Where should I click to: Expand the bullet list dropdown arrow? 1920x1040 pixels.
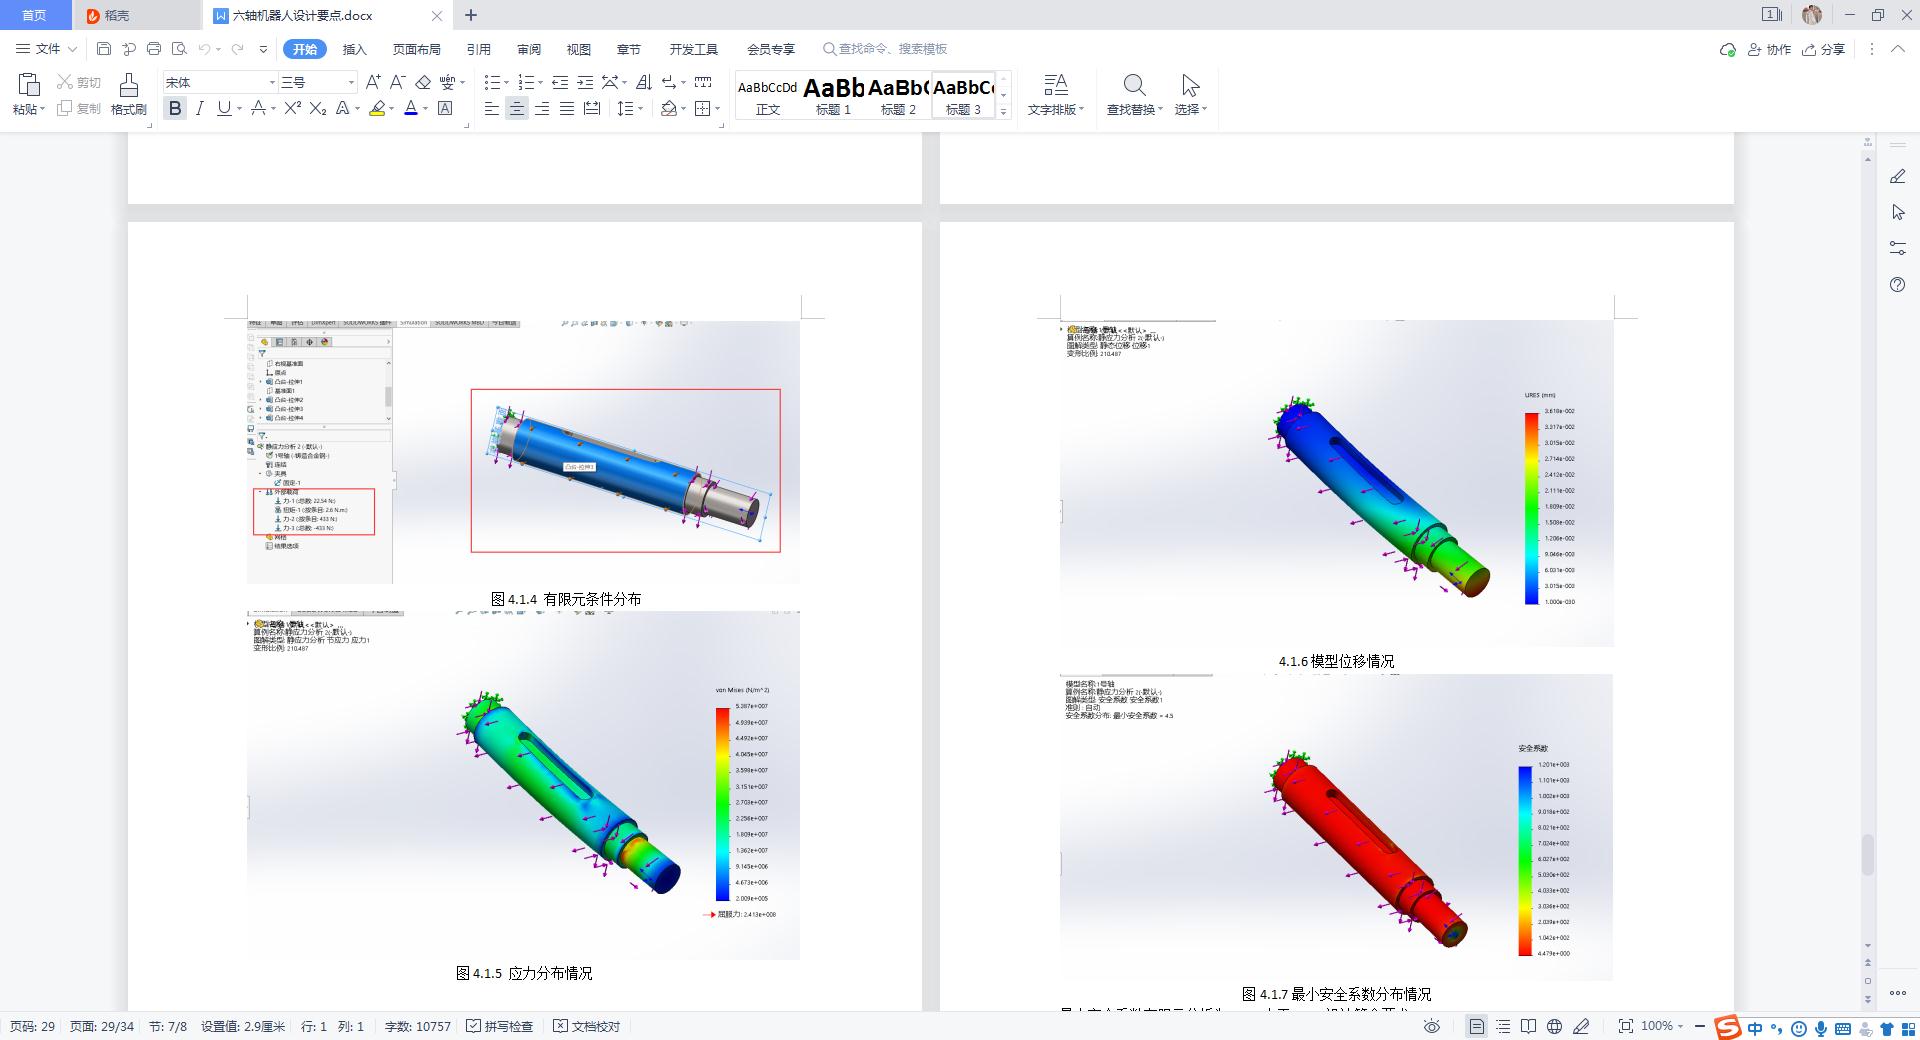[x=507, y=82]
